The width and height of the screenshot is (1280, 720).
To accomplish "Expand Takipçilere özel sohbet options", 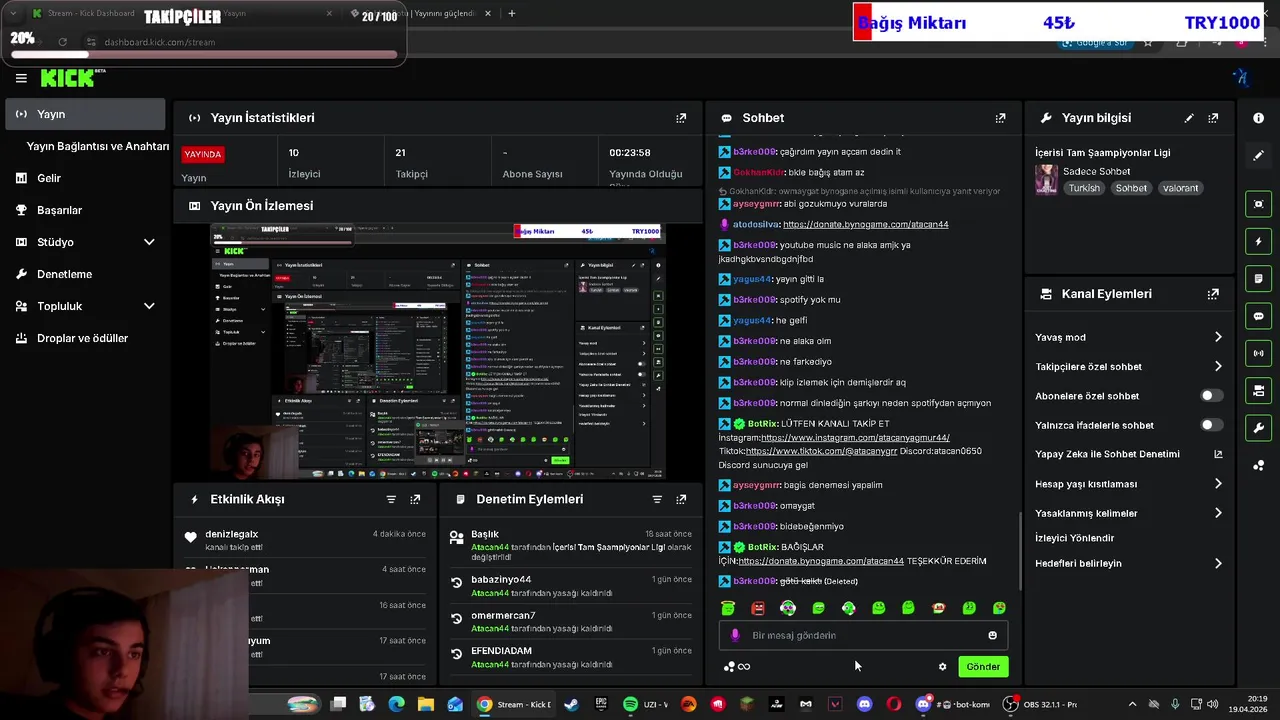I will click(1218, 366).
